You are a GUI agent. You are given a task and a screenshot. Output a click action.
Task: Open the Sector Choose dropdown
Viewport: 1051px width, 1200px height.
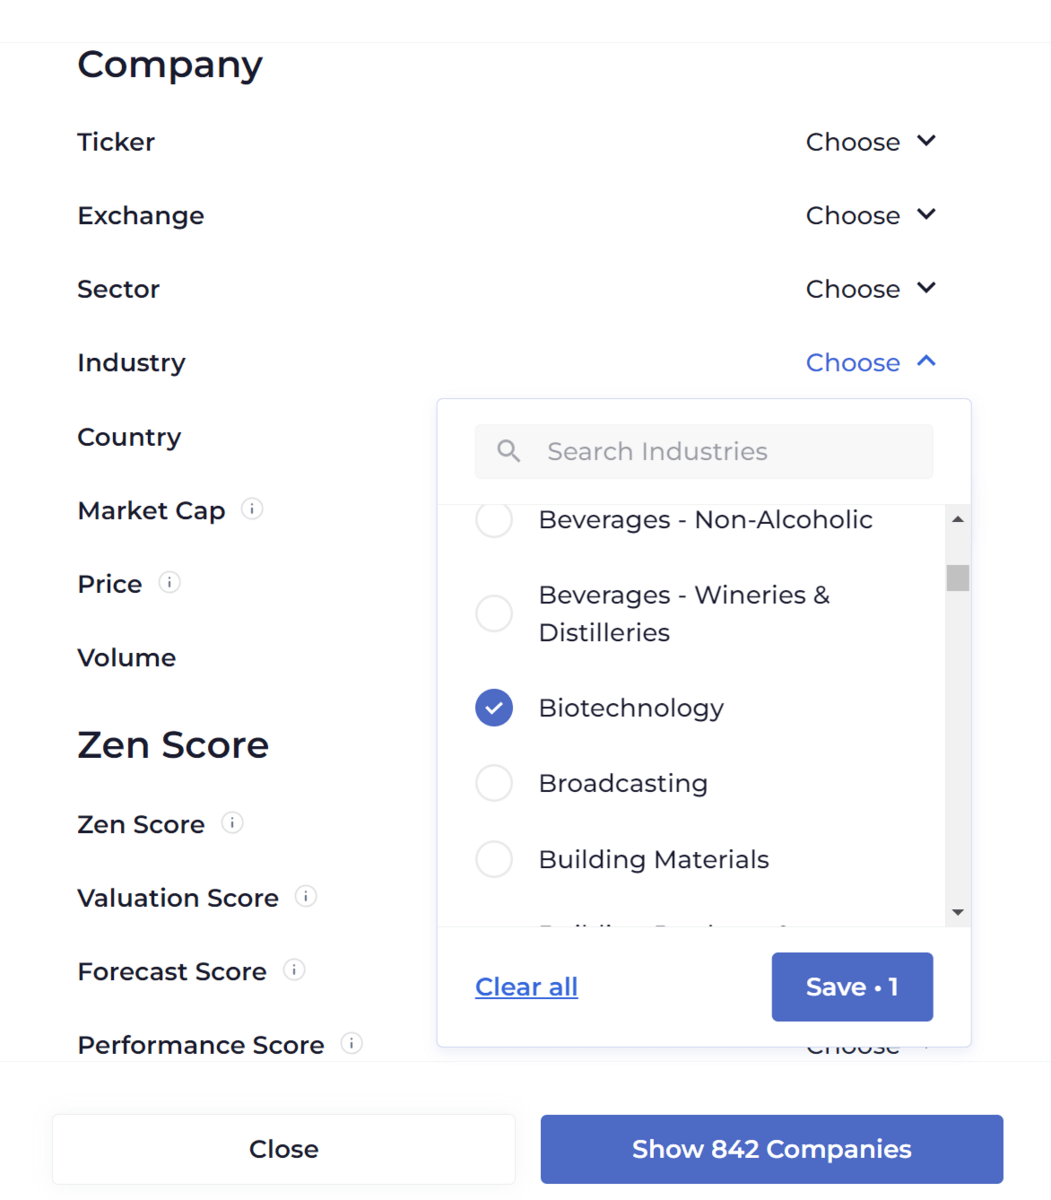click(x=871, y=289)
